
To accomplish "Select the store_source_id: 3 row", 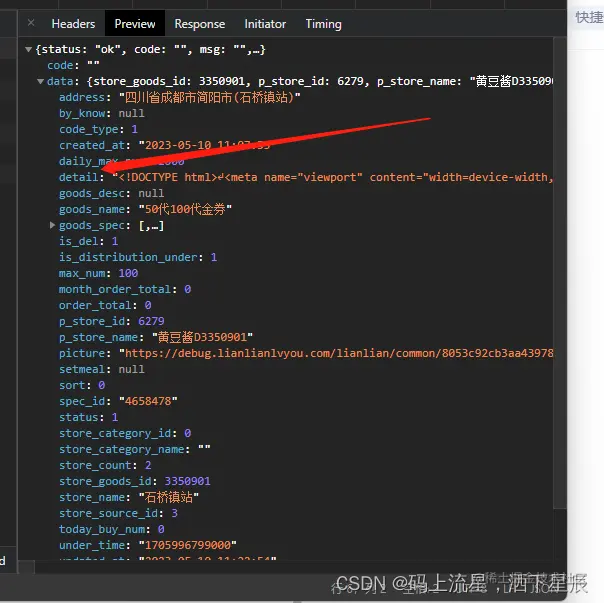I will (118, 513).
